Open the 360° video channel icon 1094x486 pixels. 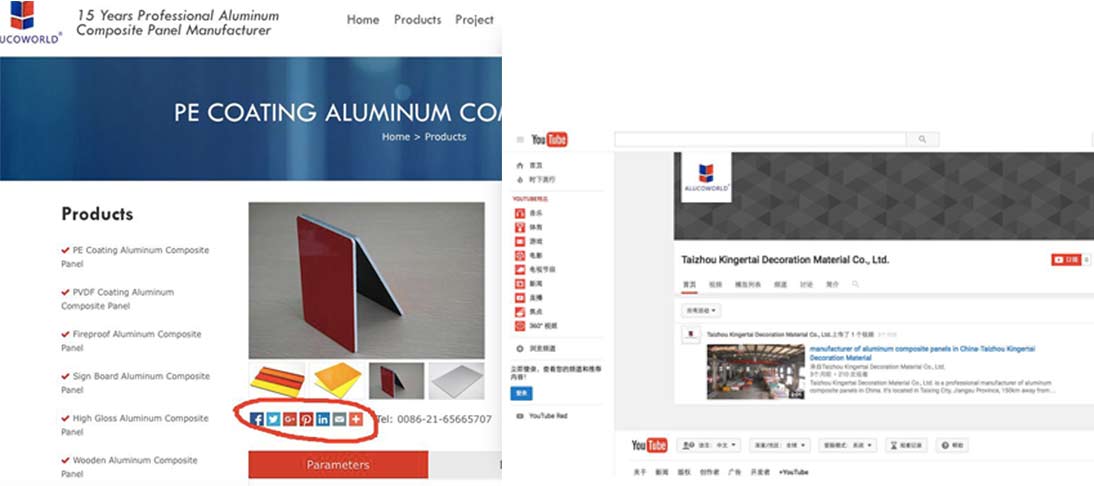(519, 326)
